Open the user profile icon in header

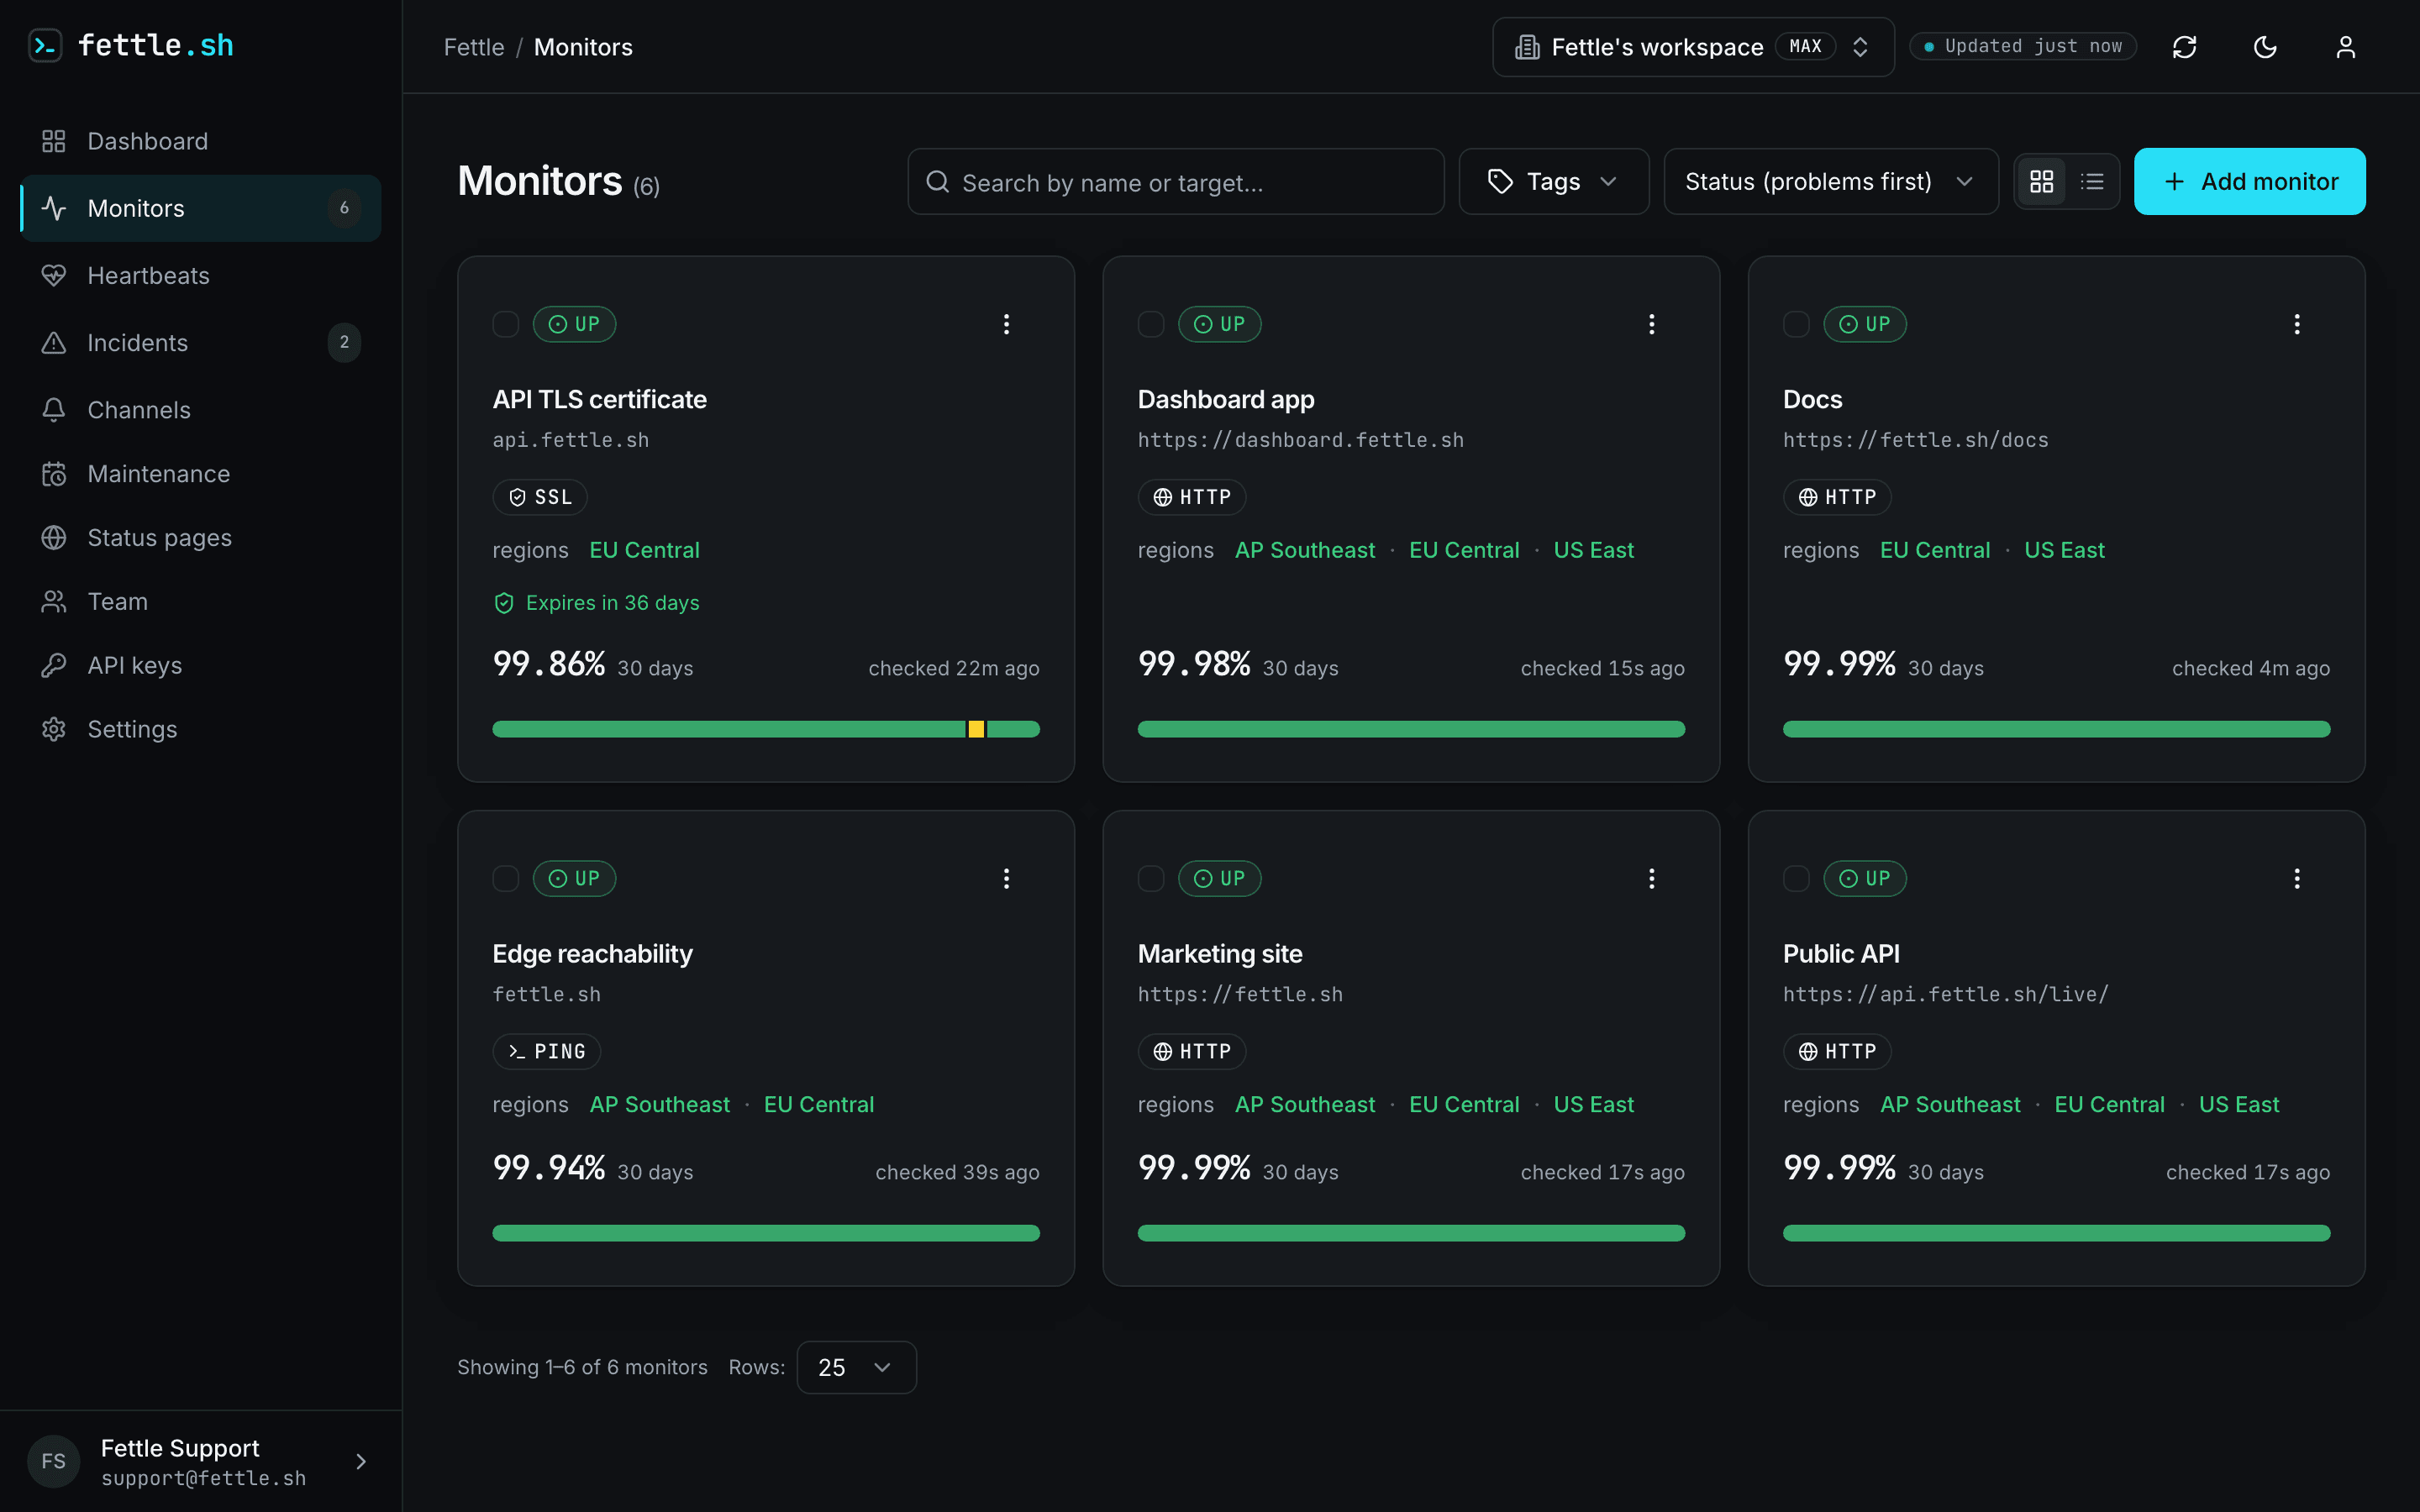(x=2345, y=47)
